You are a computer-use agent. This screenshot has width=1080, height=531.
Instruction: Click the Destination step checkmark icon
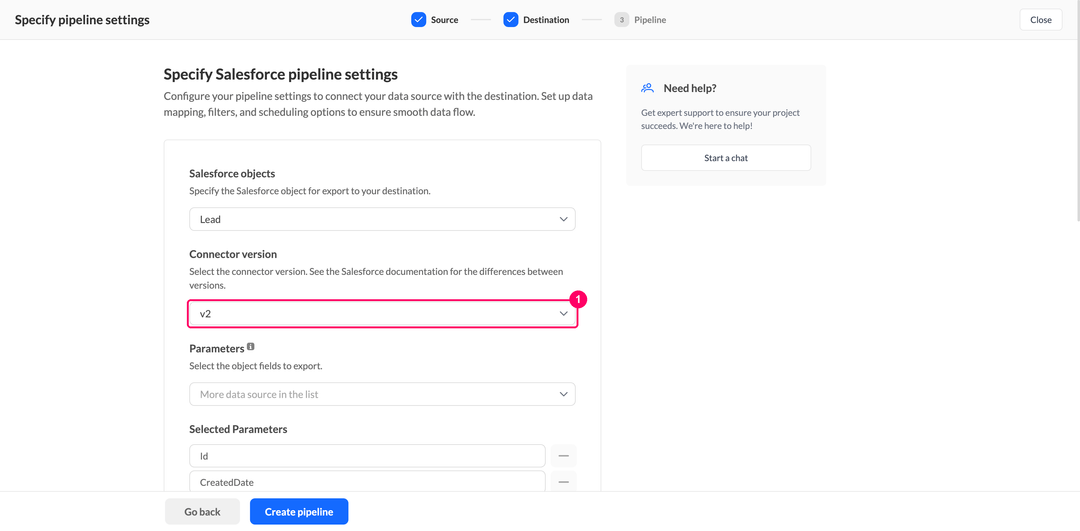(x=510, y=20)
